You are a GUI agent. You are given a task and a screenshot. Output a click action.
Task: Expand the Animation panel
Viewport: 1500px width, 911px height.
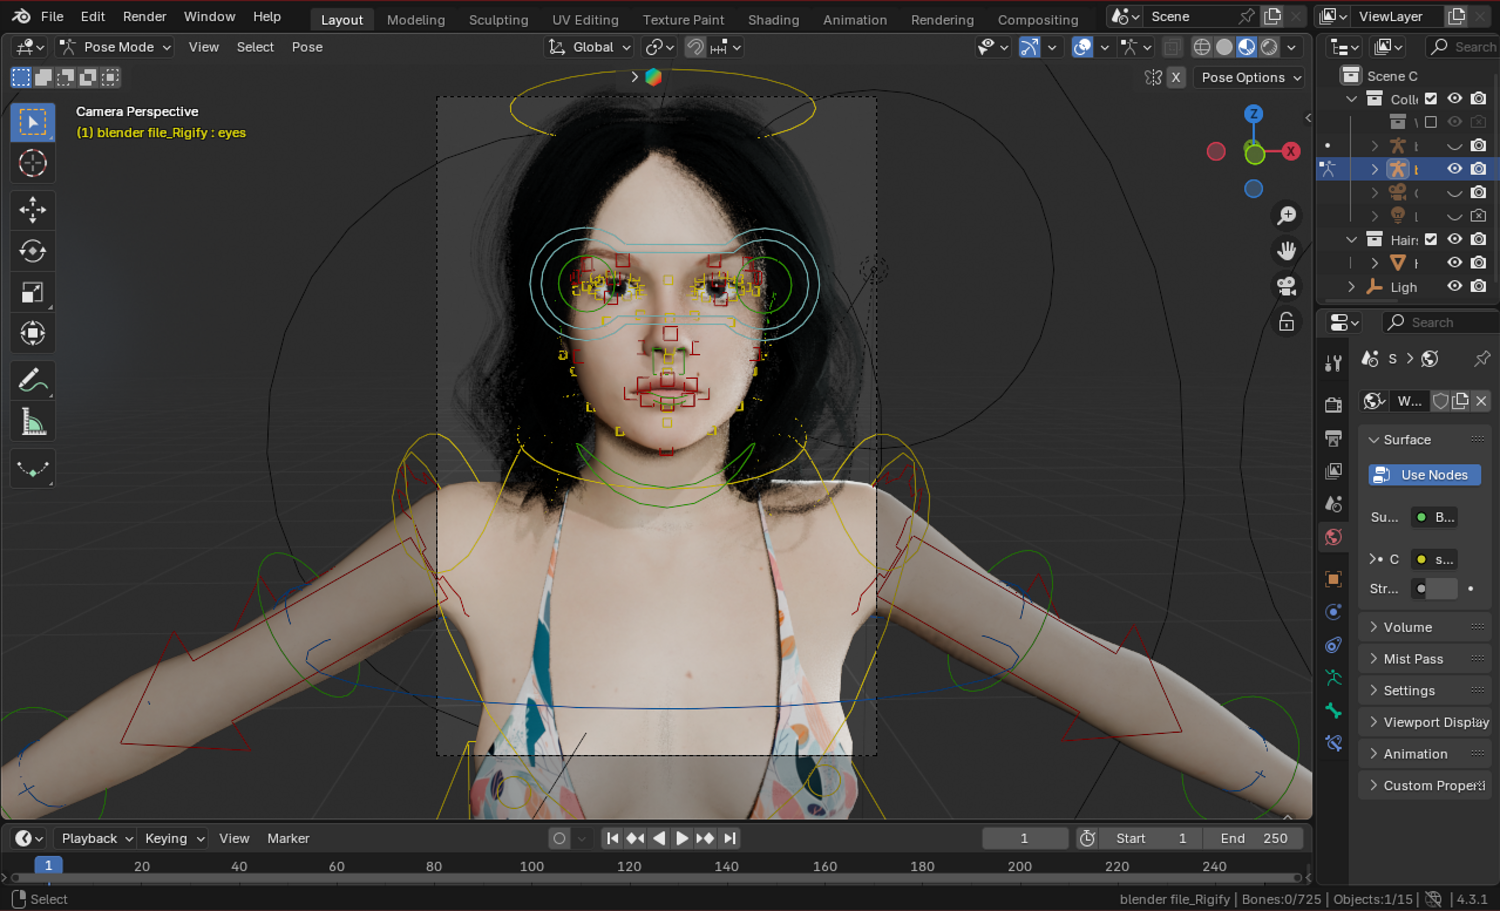click(1425, 754)
